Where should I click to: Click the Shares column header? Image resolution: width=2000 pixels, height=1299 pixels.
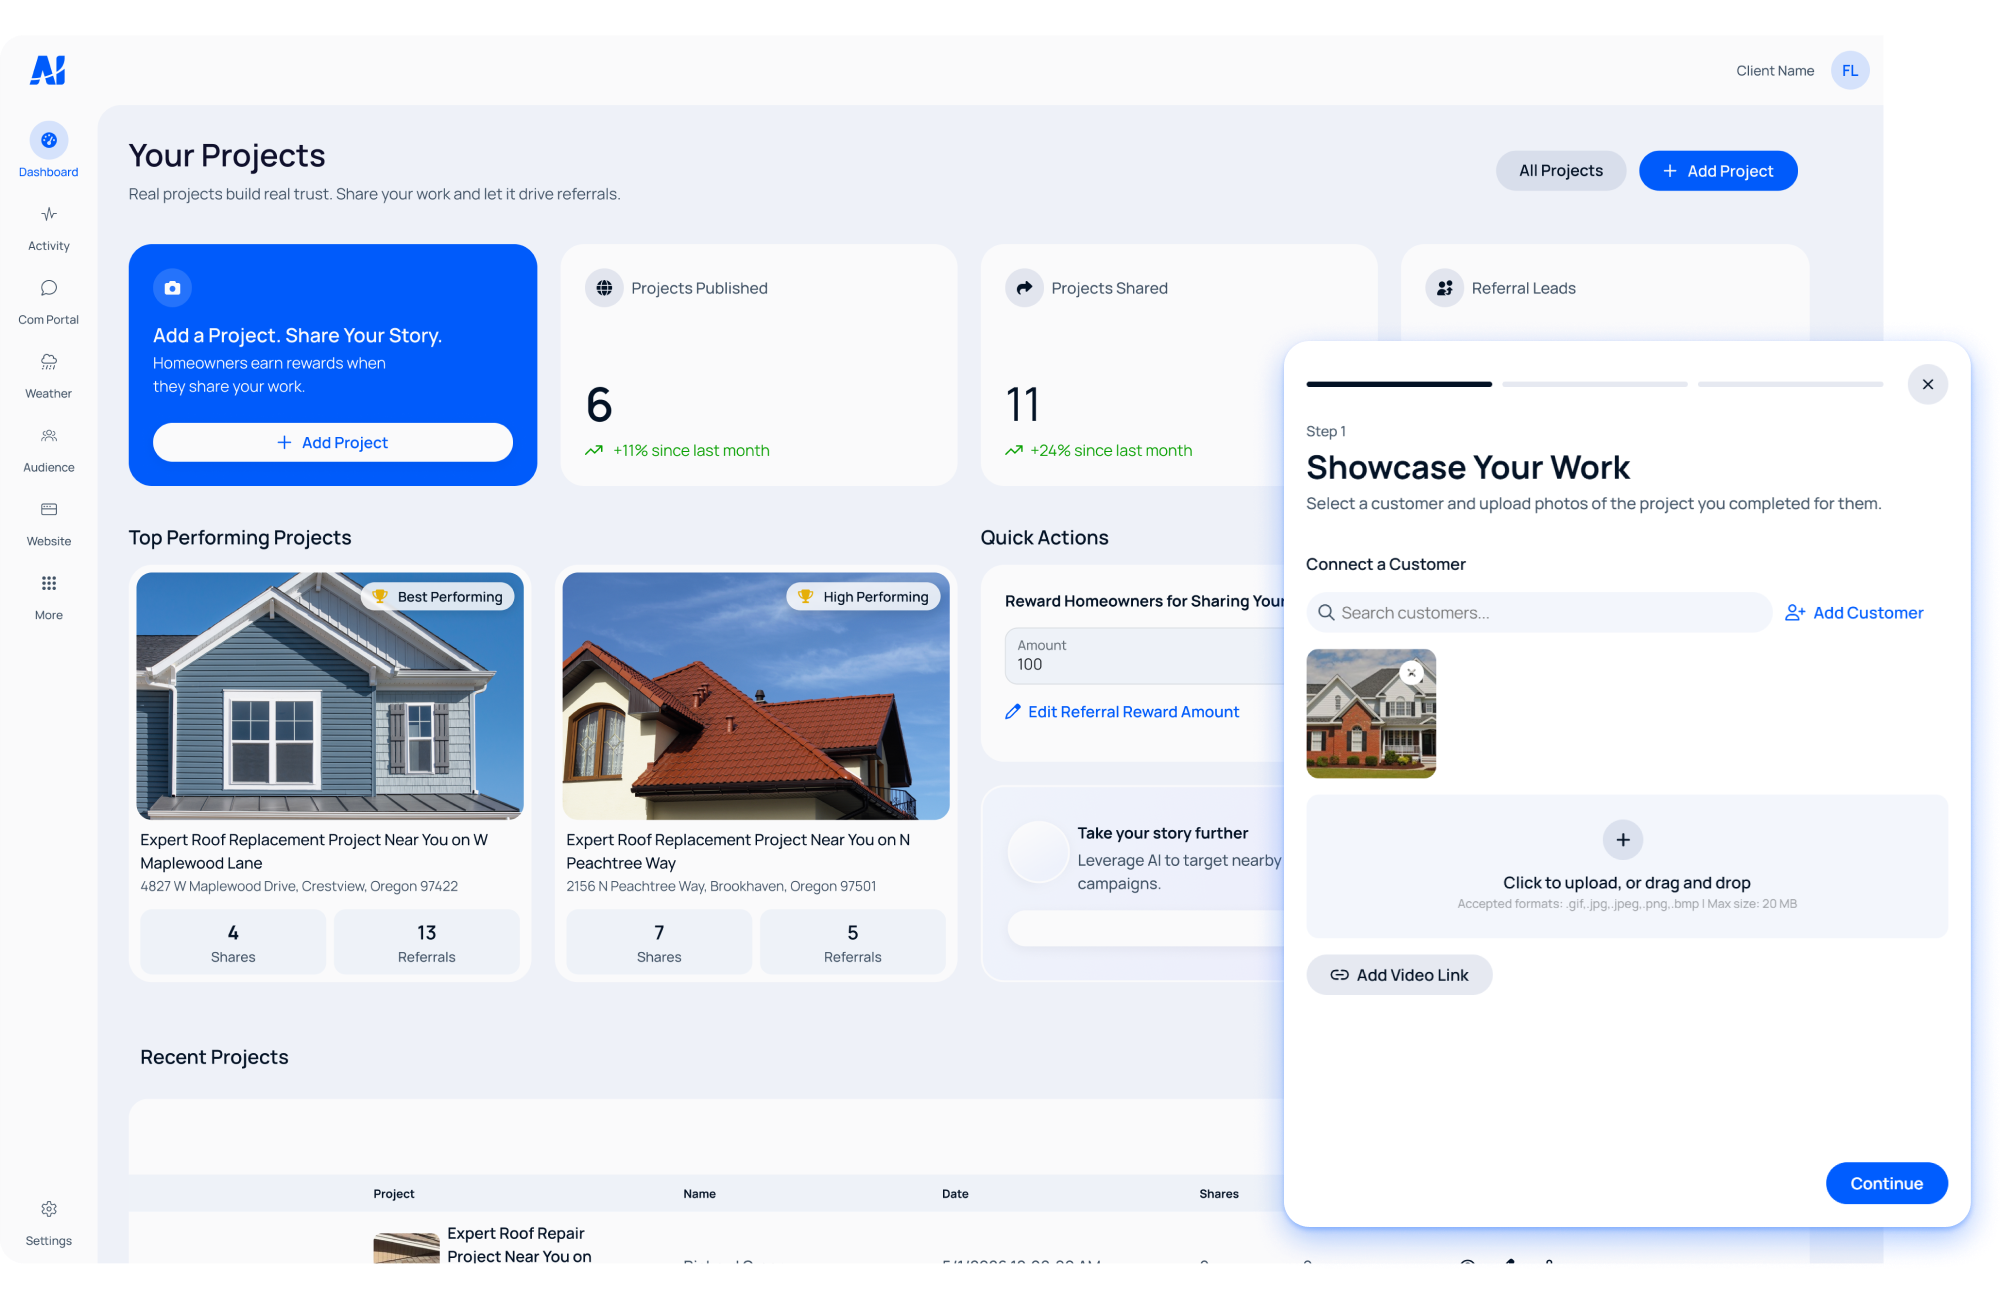(1219, 1194)
